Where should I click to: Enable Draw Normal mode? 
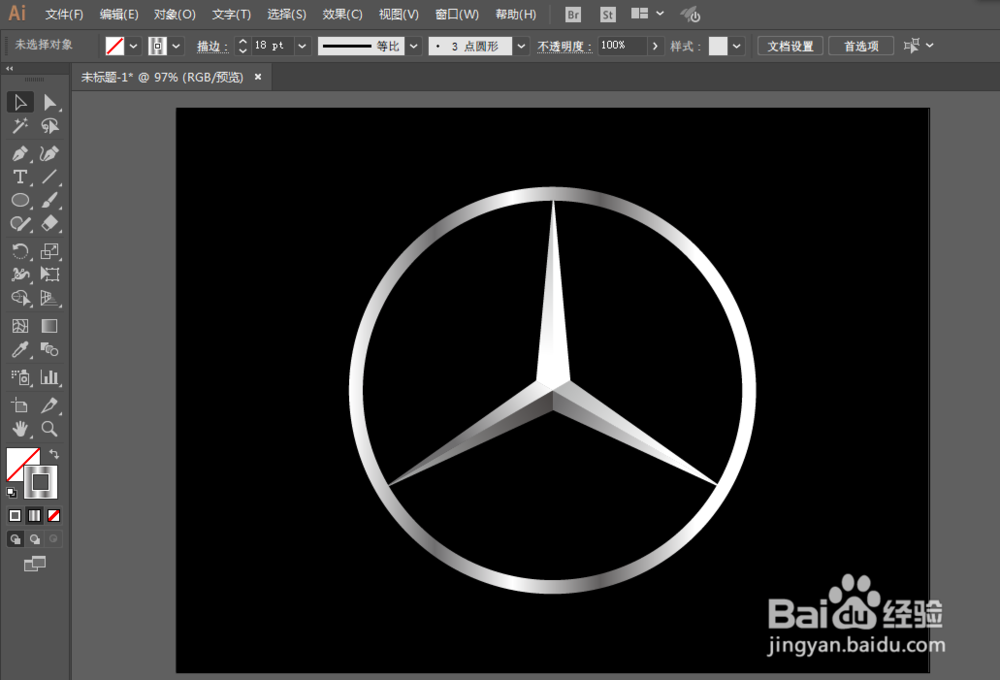15,539
